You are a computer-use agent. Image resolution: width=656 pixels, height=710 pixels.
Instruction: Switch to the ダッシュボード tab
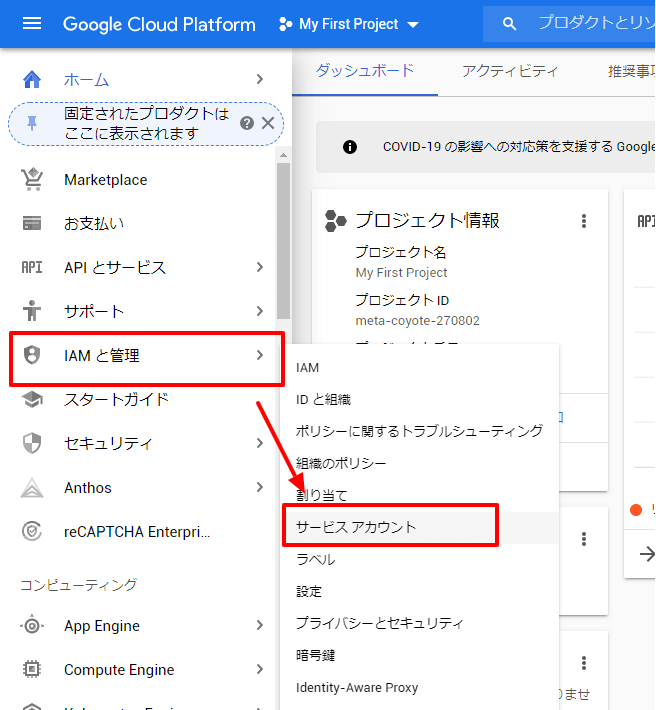click(x=365, y=71)
